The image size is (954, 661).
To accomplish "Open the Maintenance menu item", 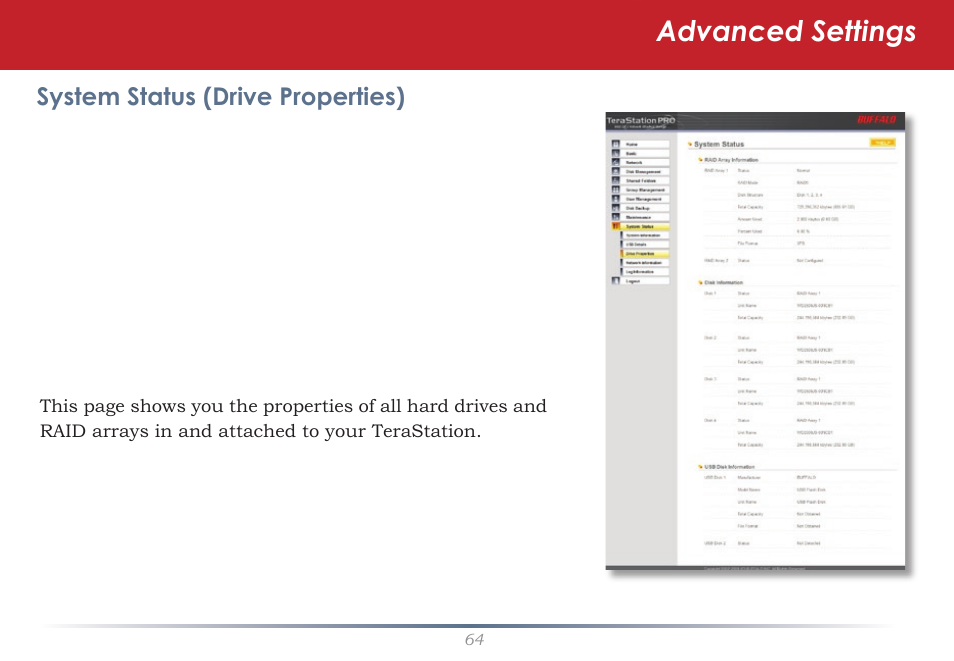I will 645,217.
